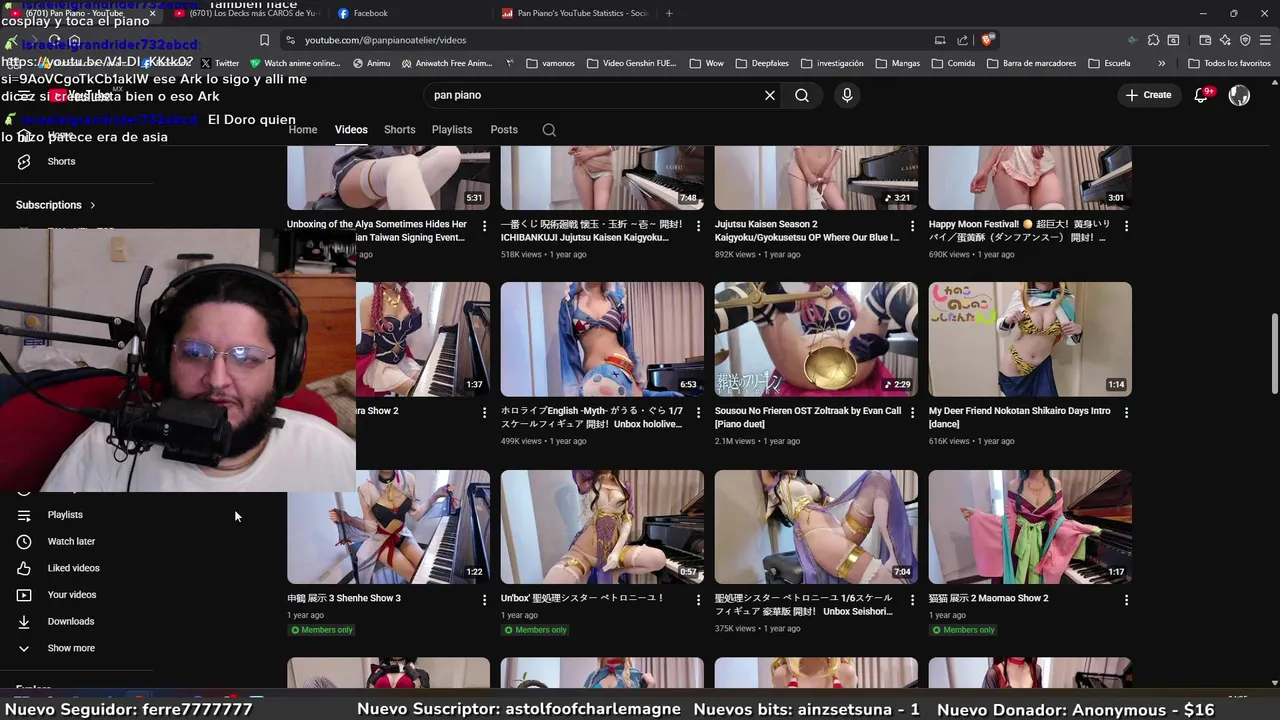Click the share page icon in address bar
Image resolution: width=1280 pixels, height=720 pixels.
point(962,40)
